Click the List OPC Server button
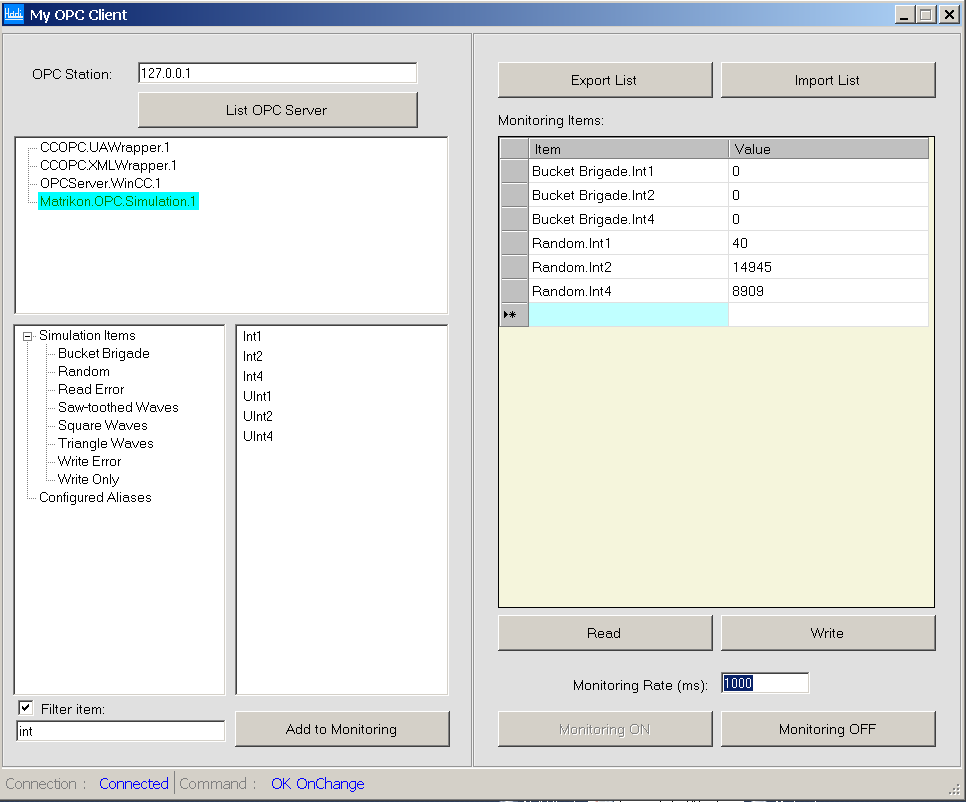 [277, 109]
